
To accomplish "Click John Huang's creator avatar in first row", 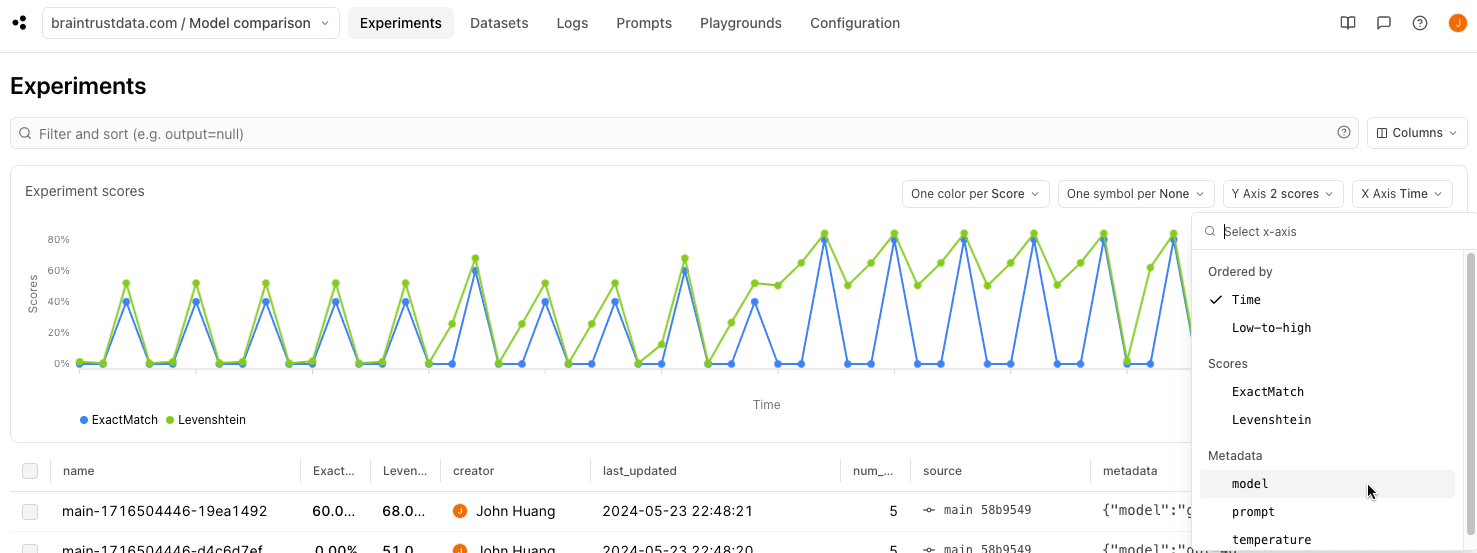I will pos(460,511).
